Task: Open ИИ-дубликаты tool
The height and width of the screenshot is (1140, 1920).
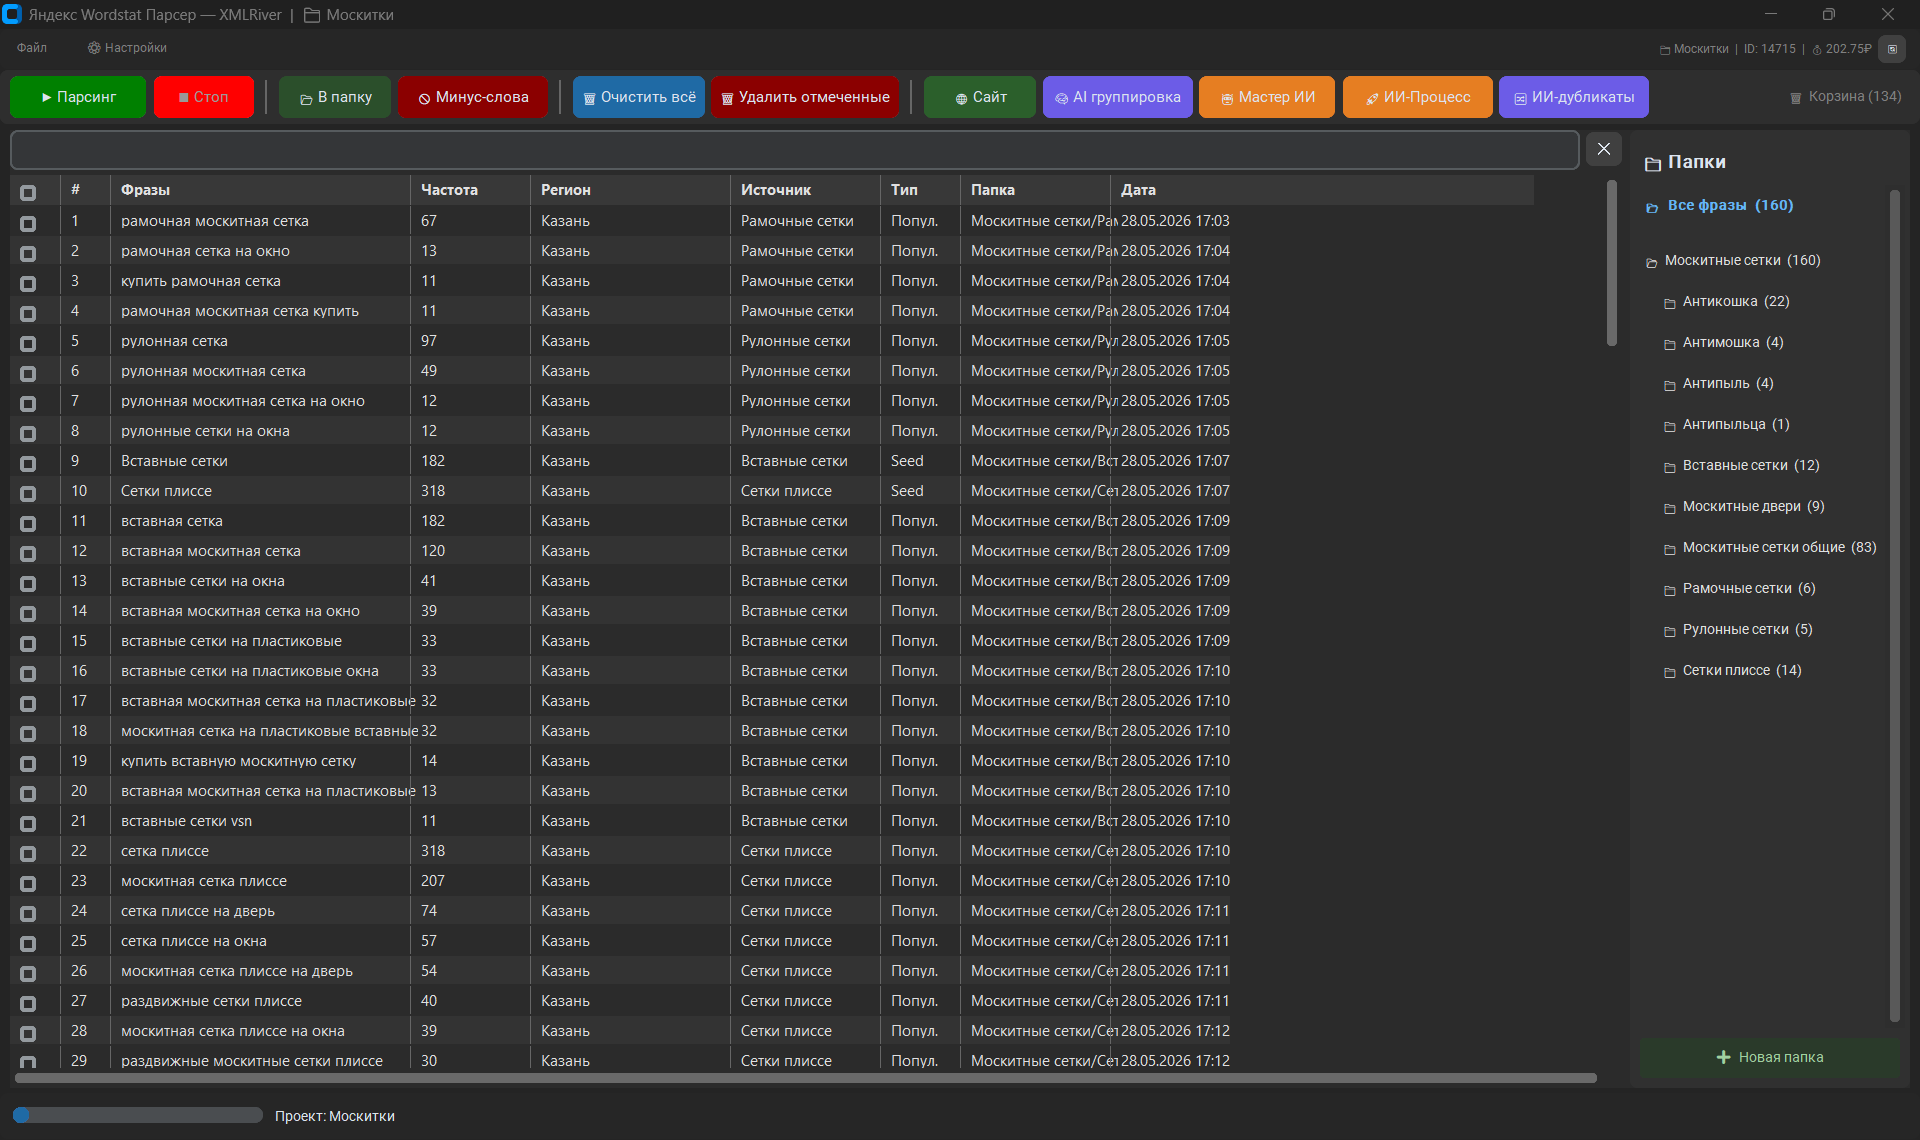Action: point(1574,97)
